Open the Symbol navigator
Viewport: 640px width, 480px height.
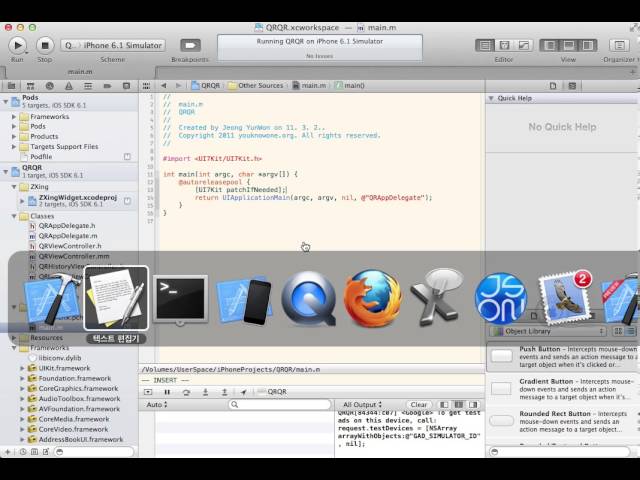coord(31,86)
